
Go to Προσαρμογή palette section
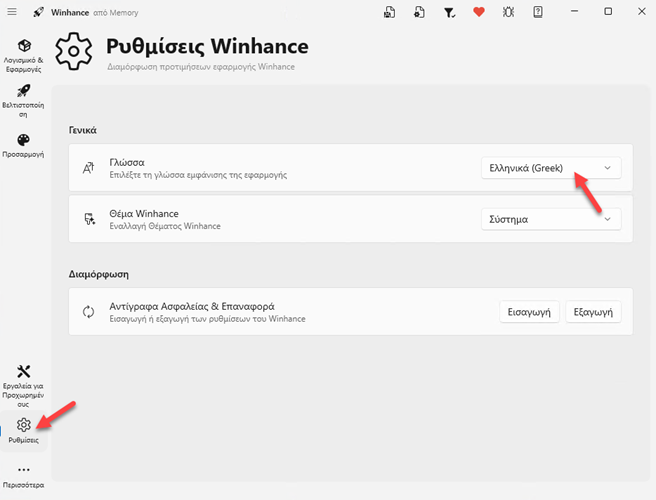point(24,146)
